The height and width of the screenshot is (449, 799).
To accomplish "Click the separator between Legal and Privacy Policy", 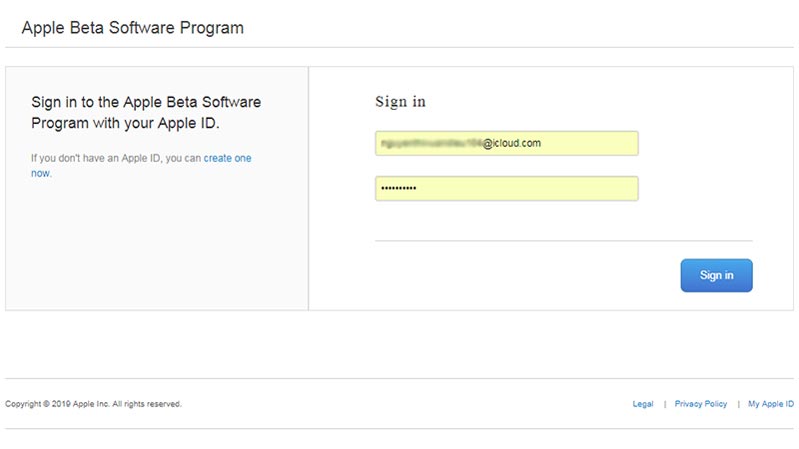I will point(665,404).
